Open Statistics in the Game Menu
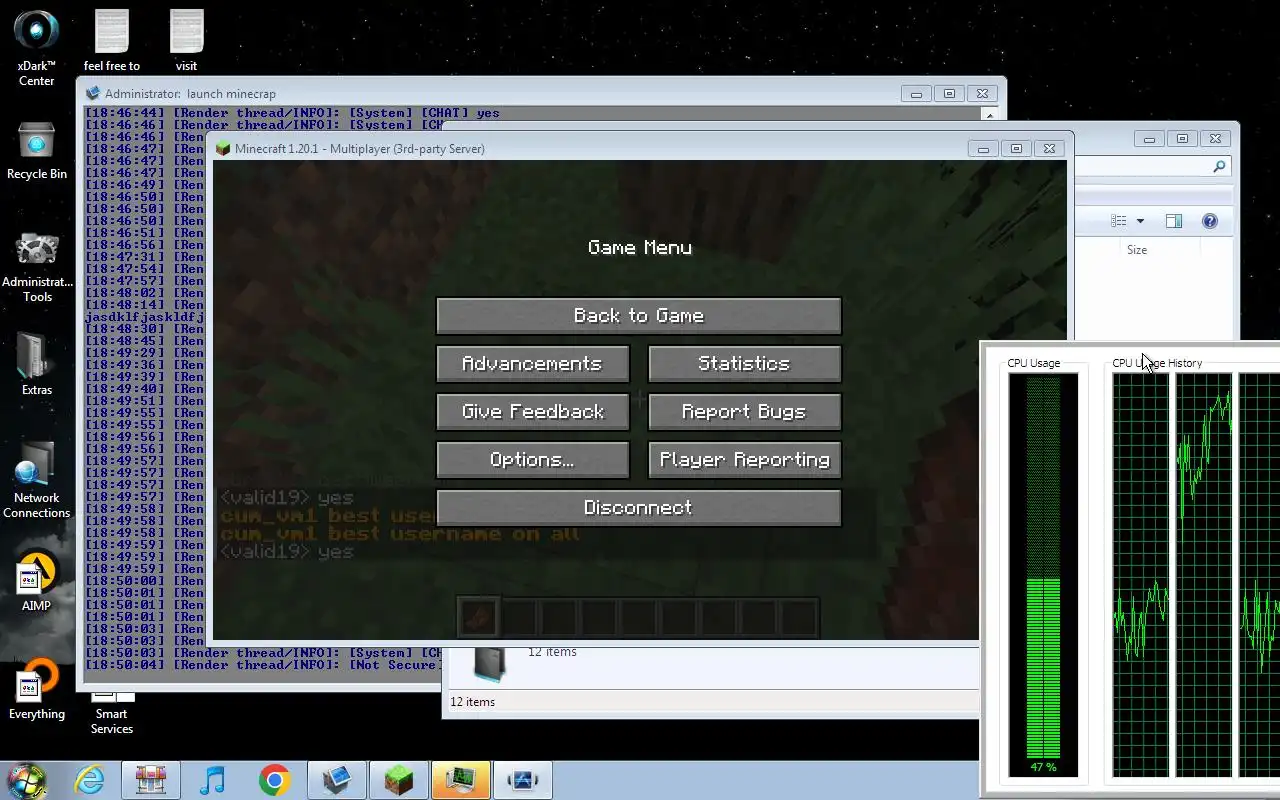Screen dimensions: 1280x800 coord(744,364)
